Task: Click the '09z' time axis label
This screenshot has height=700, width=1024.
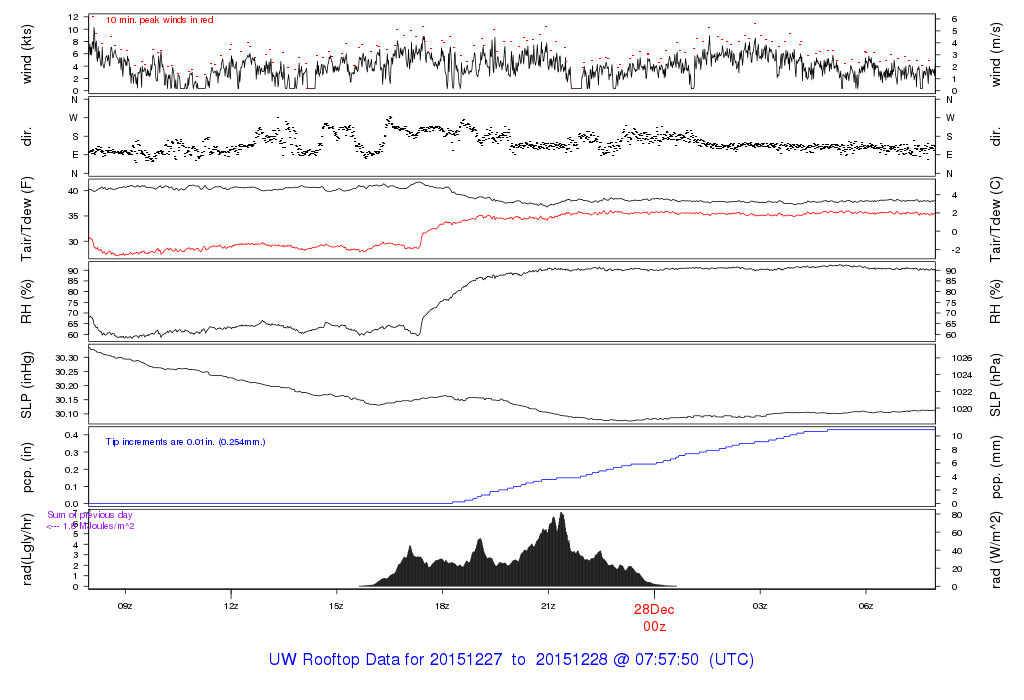Action: (125, 606)
